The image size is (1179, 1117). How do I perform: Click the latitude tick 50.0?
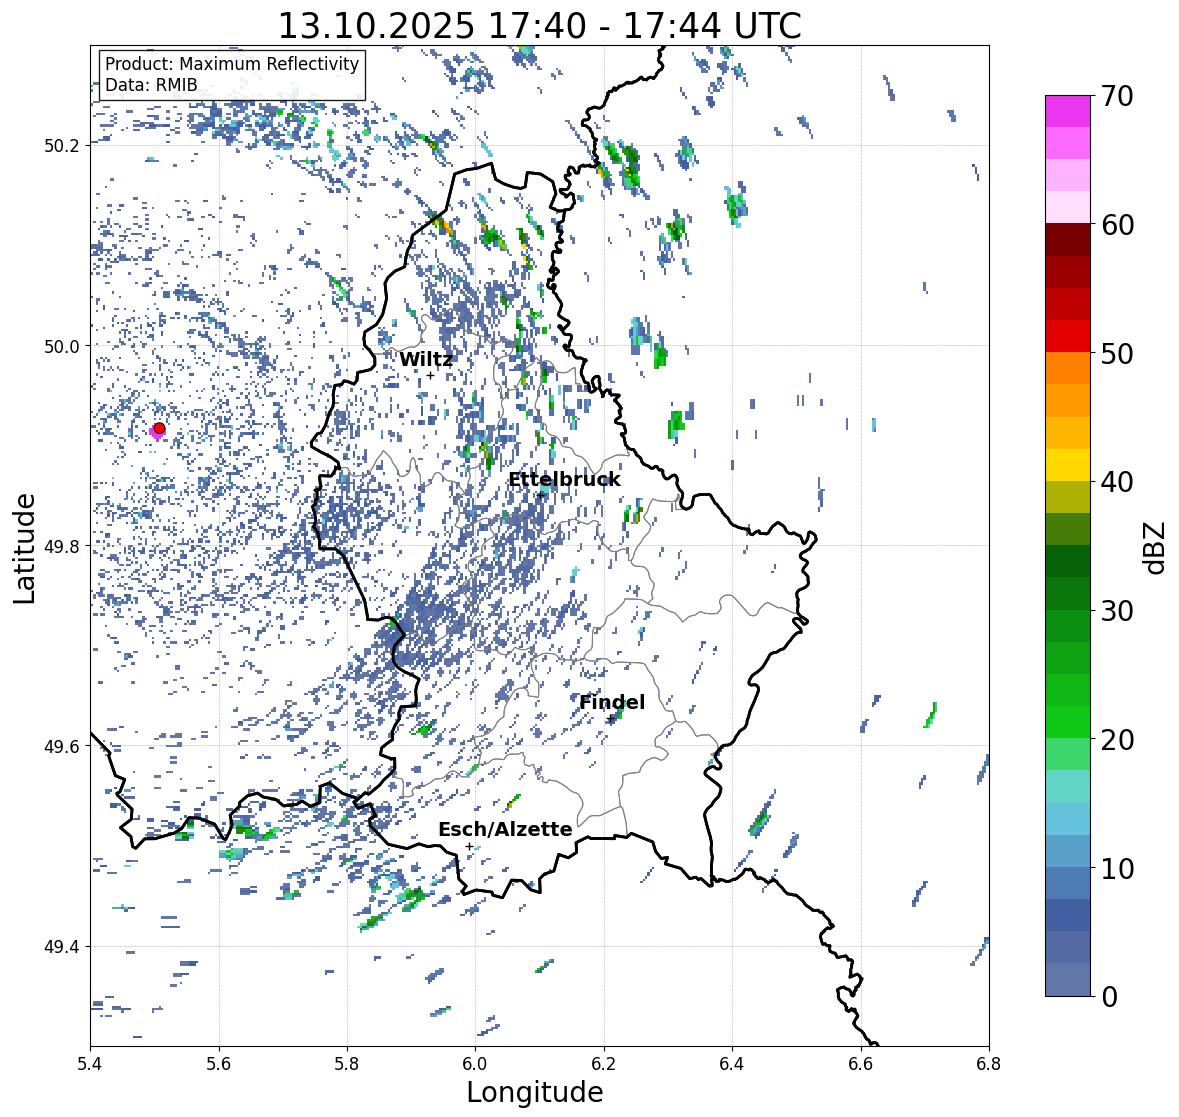click(x=62, y=347)
